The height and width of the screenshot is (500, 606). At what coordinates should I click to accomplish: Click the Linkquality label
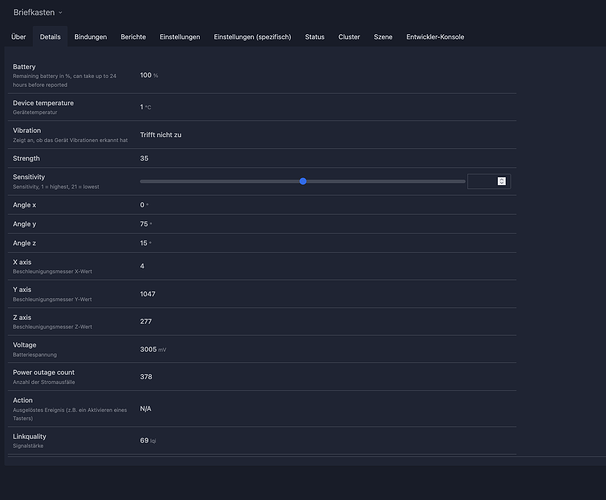(29, 437)
